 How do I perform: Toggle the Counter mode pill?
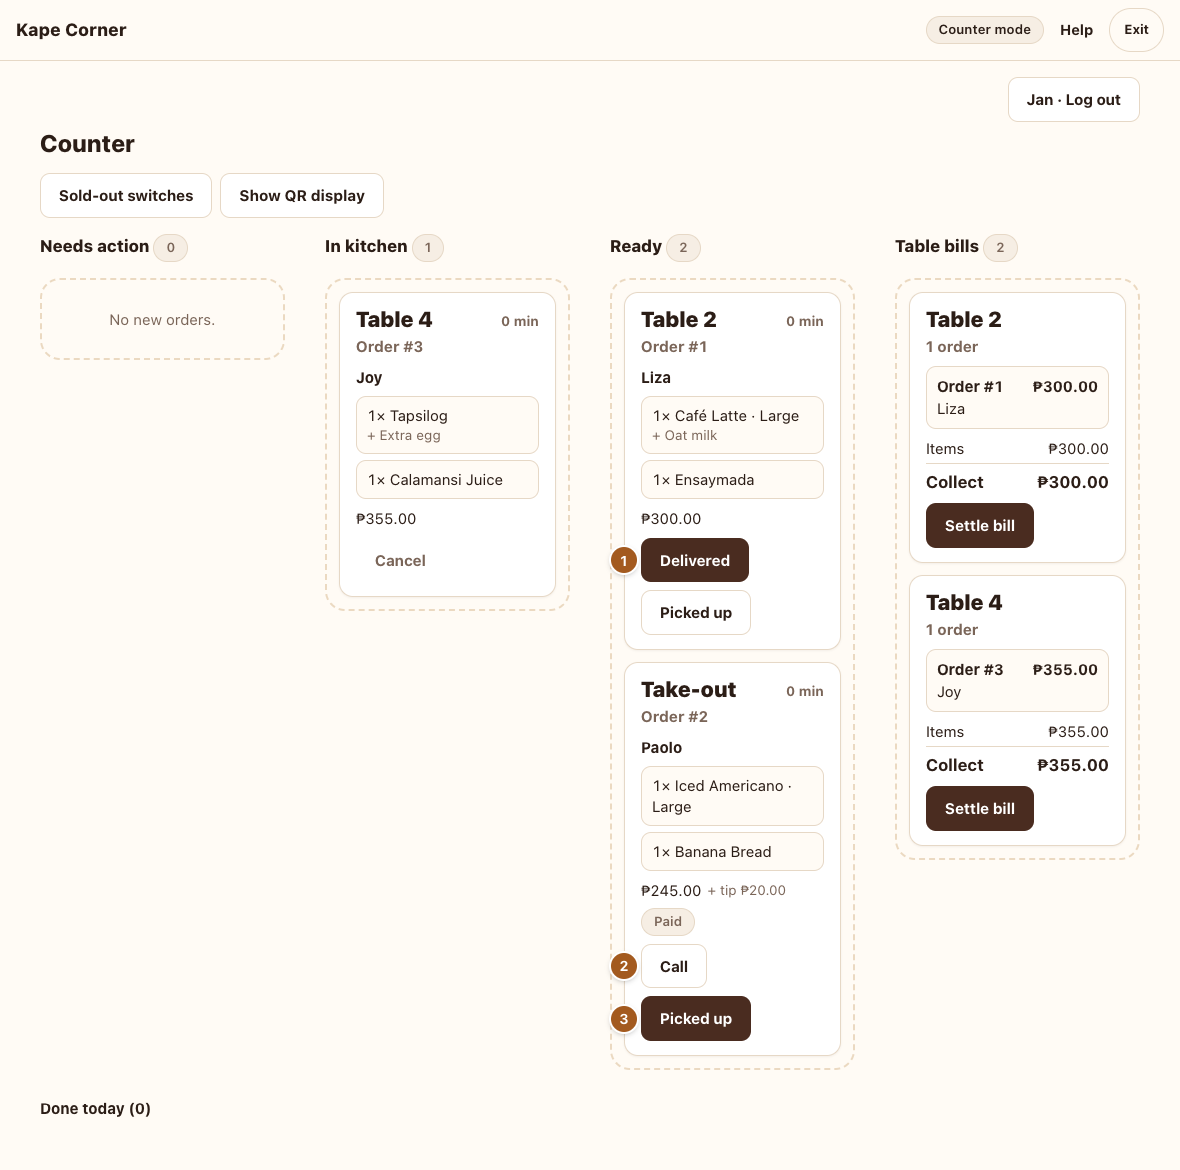984,30
